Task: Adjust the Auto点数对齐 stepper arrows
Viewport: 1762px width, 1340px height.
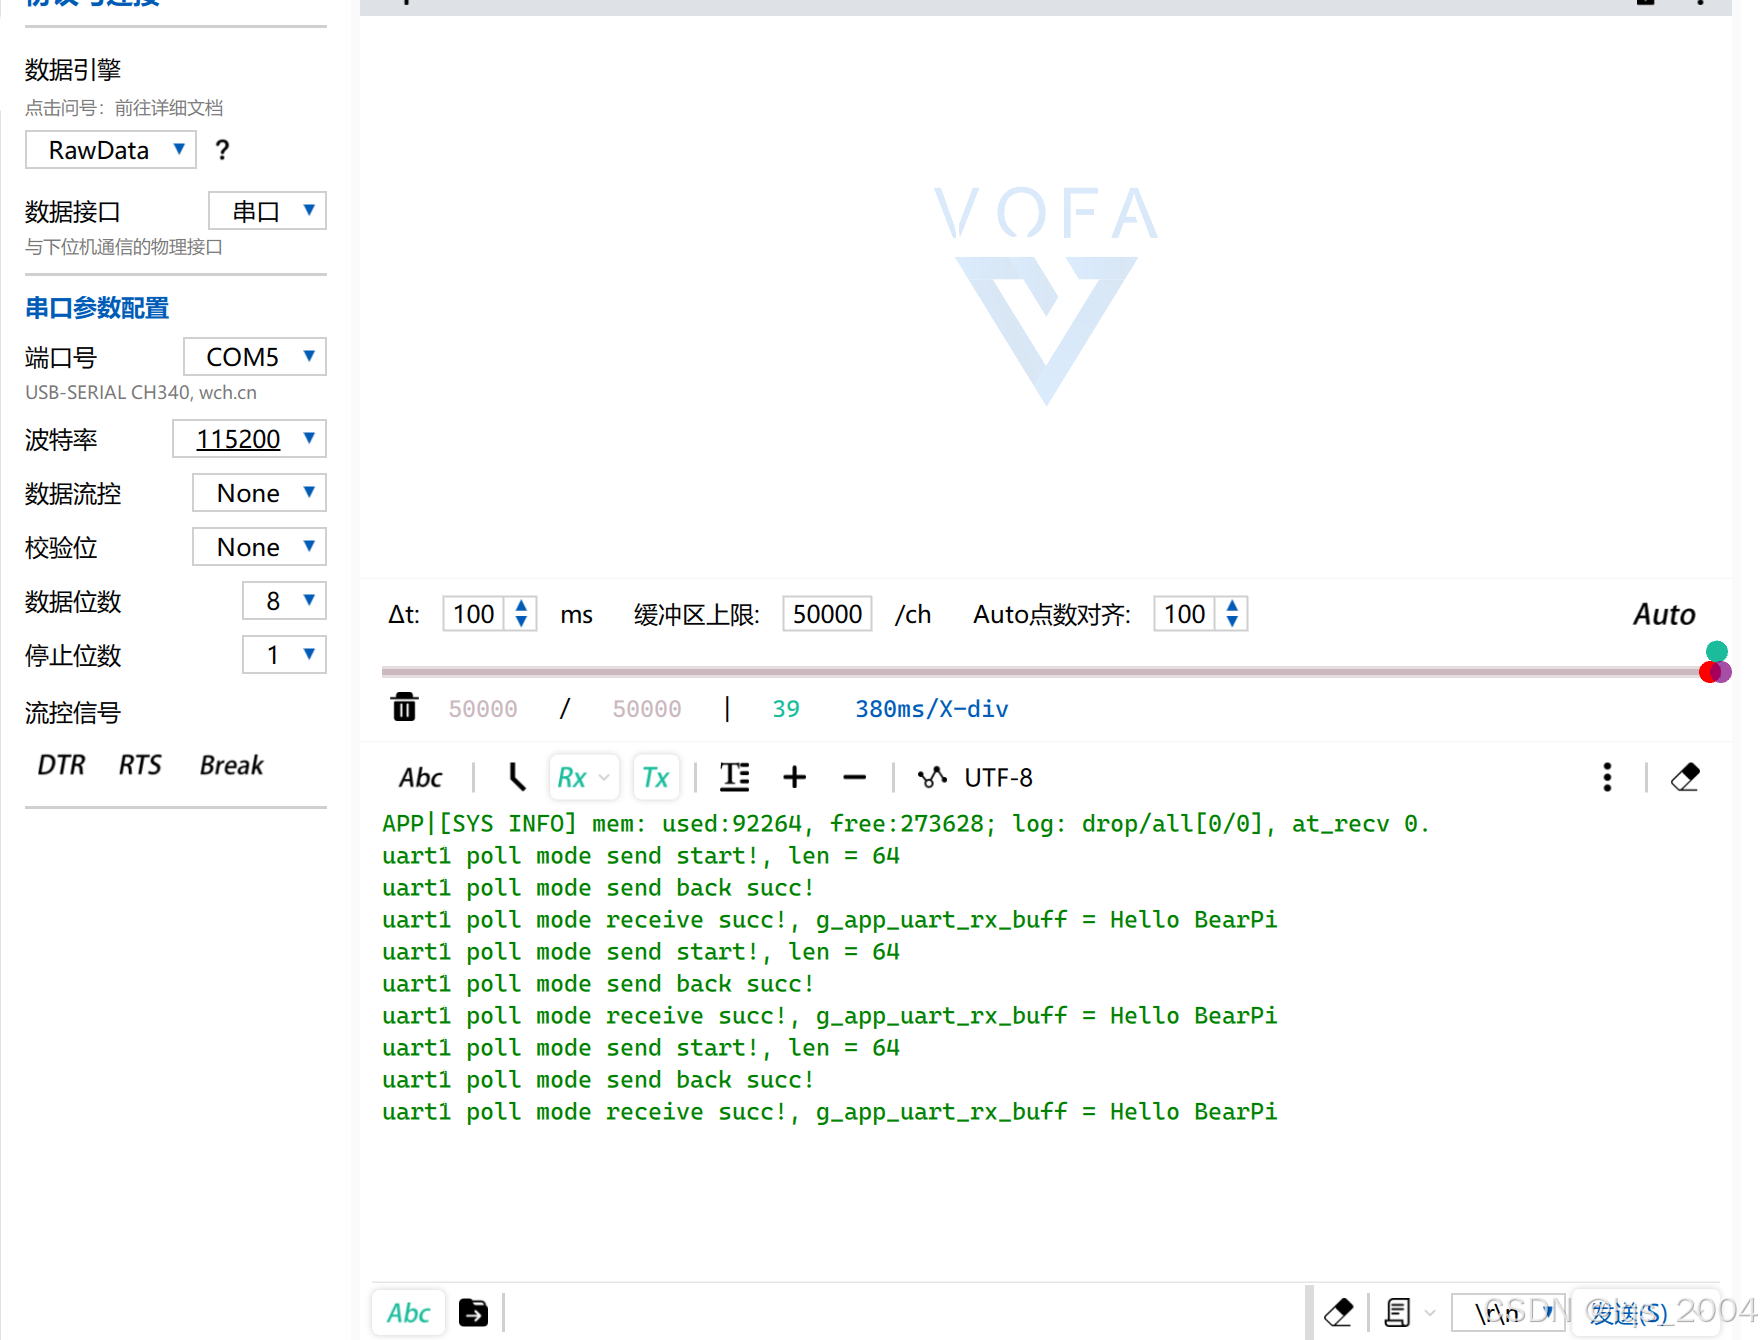Action: 1232,614
